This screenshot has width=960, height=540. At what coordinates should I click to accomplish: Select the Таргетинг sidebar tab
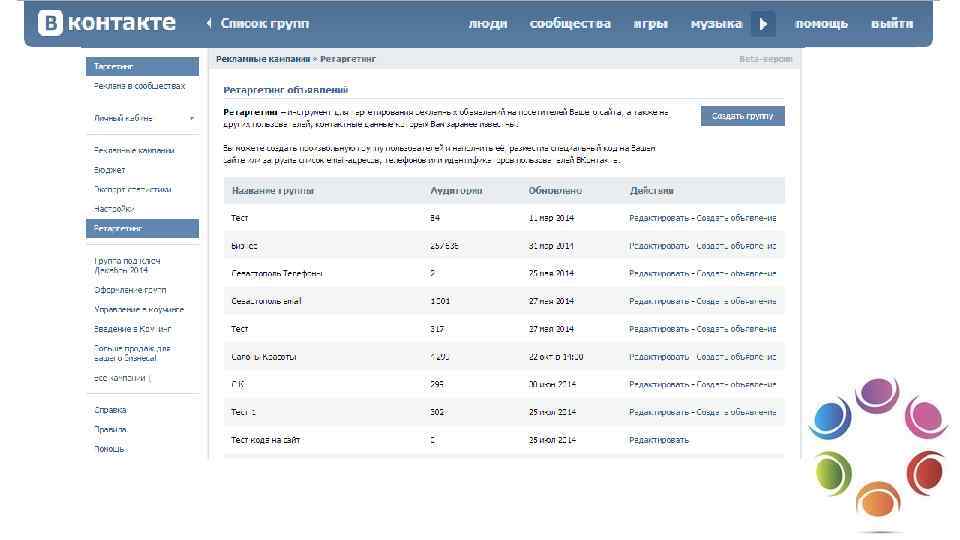tap(142, 66)
